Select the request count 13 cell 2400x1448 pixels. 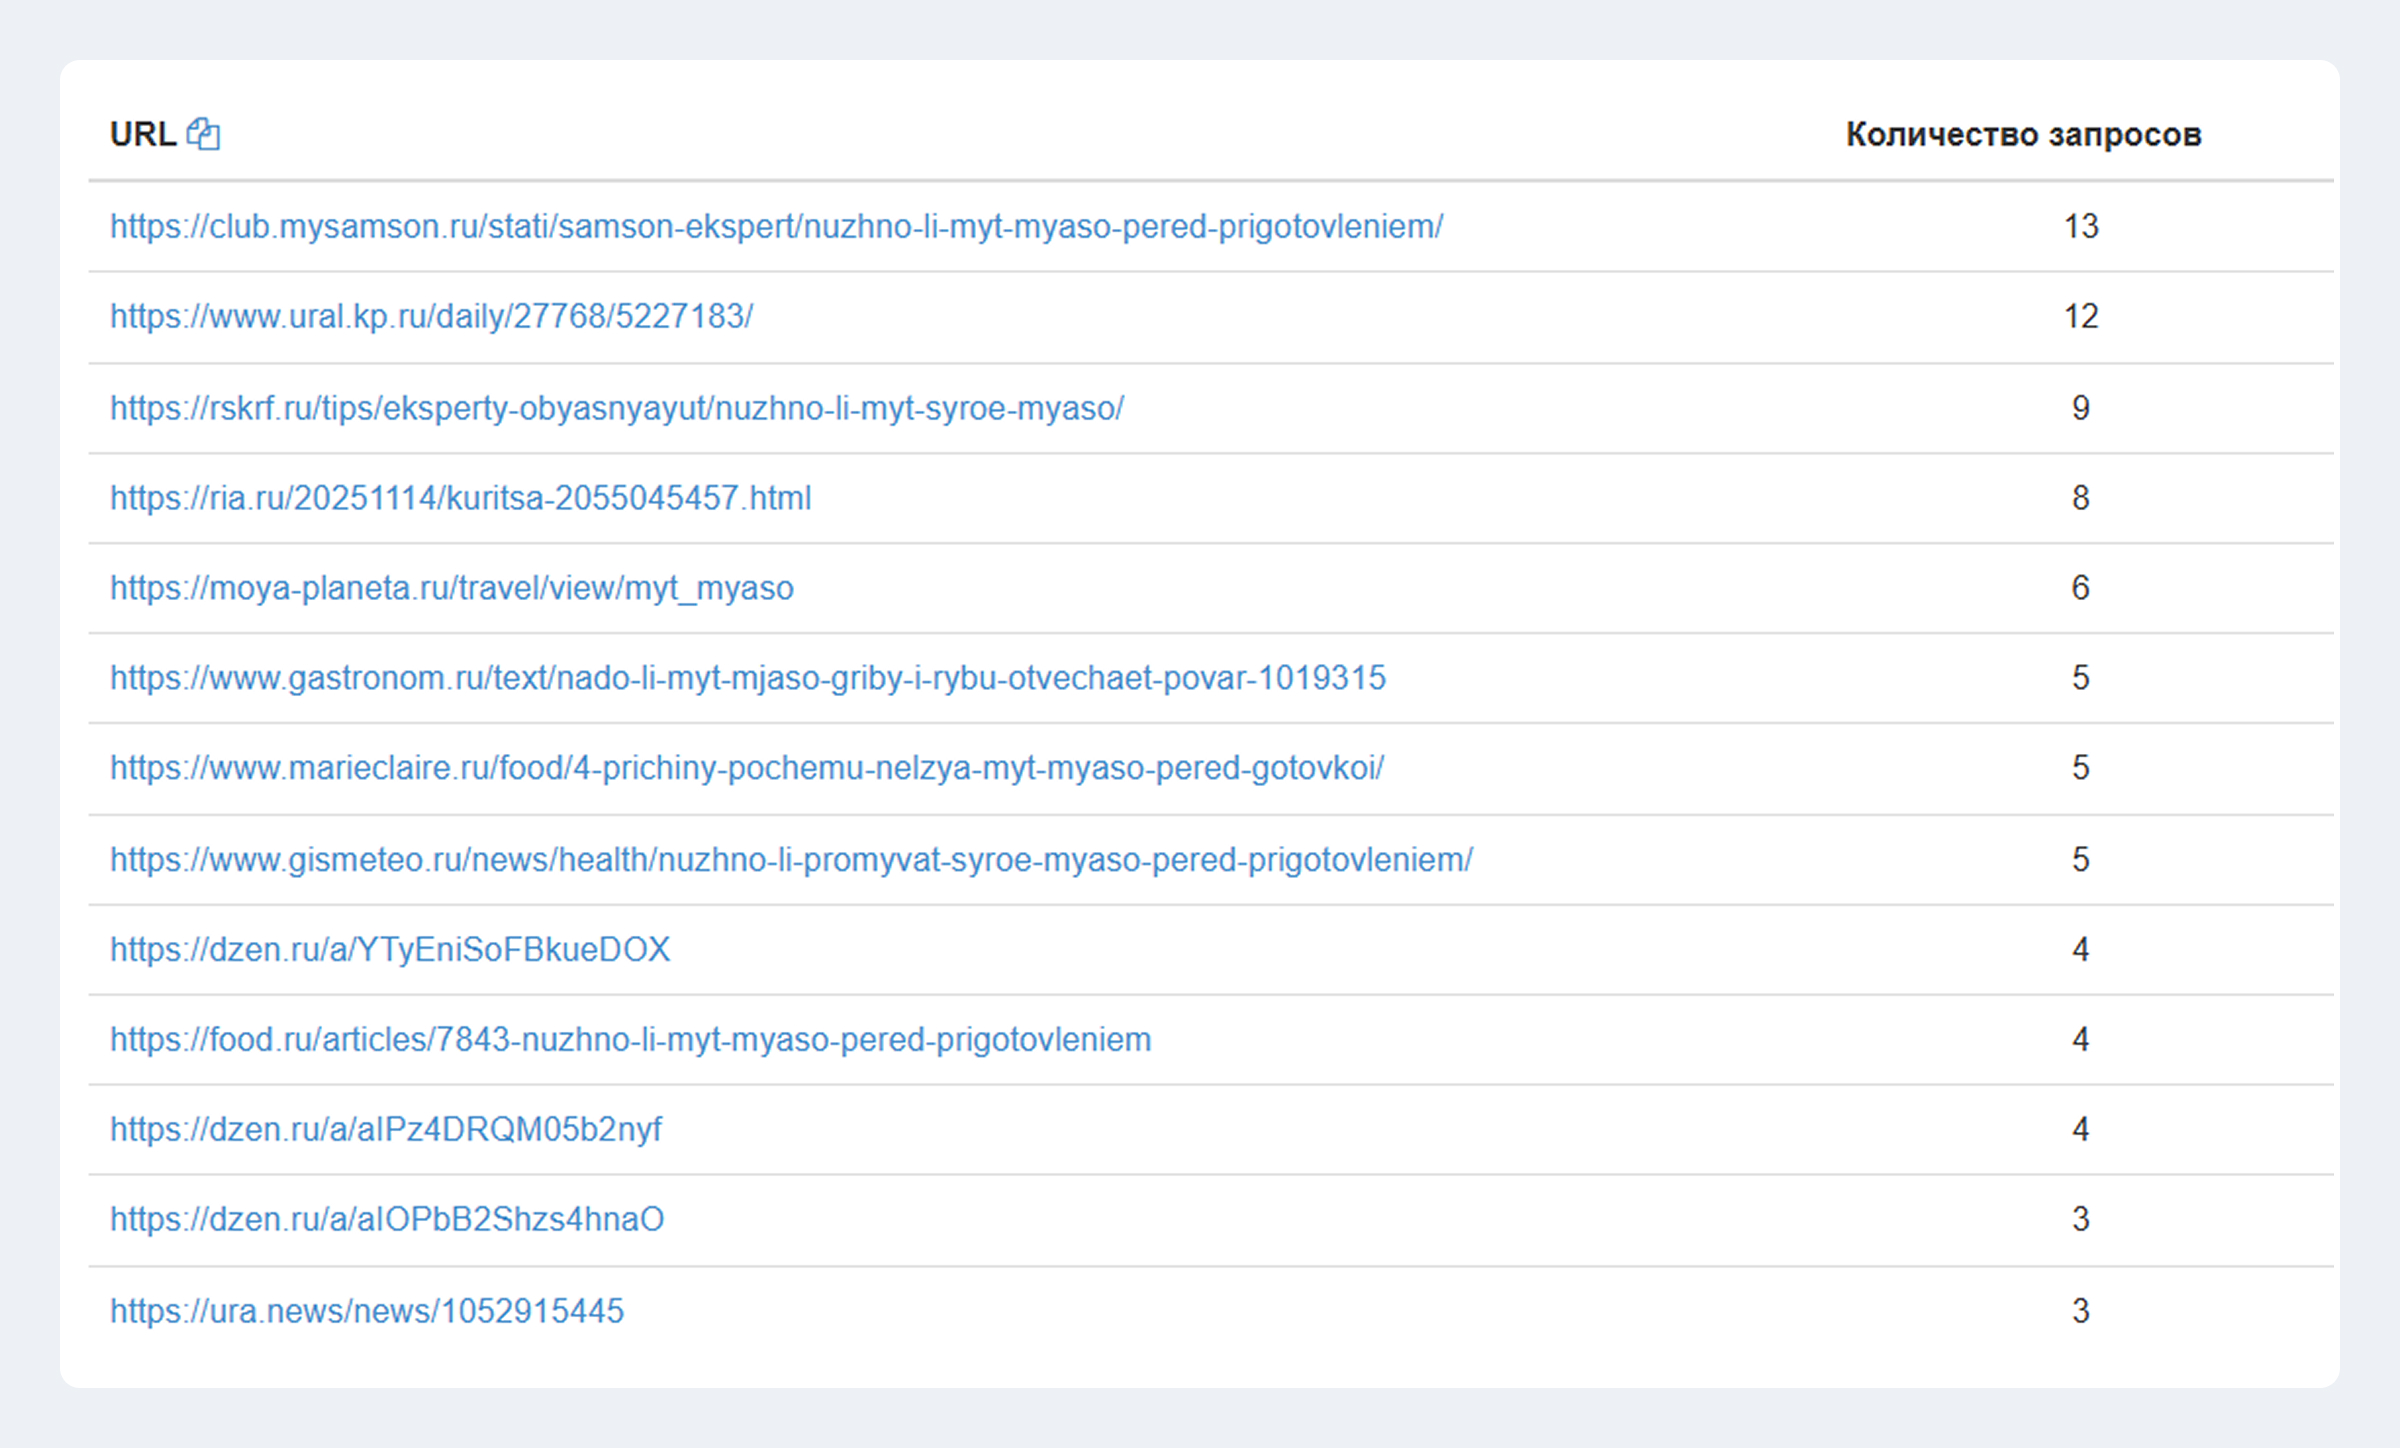(x=2081, y=227)
